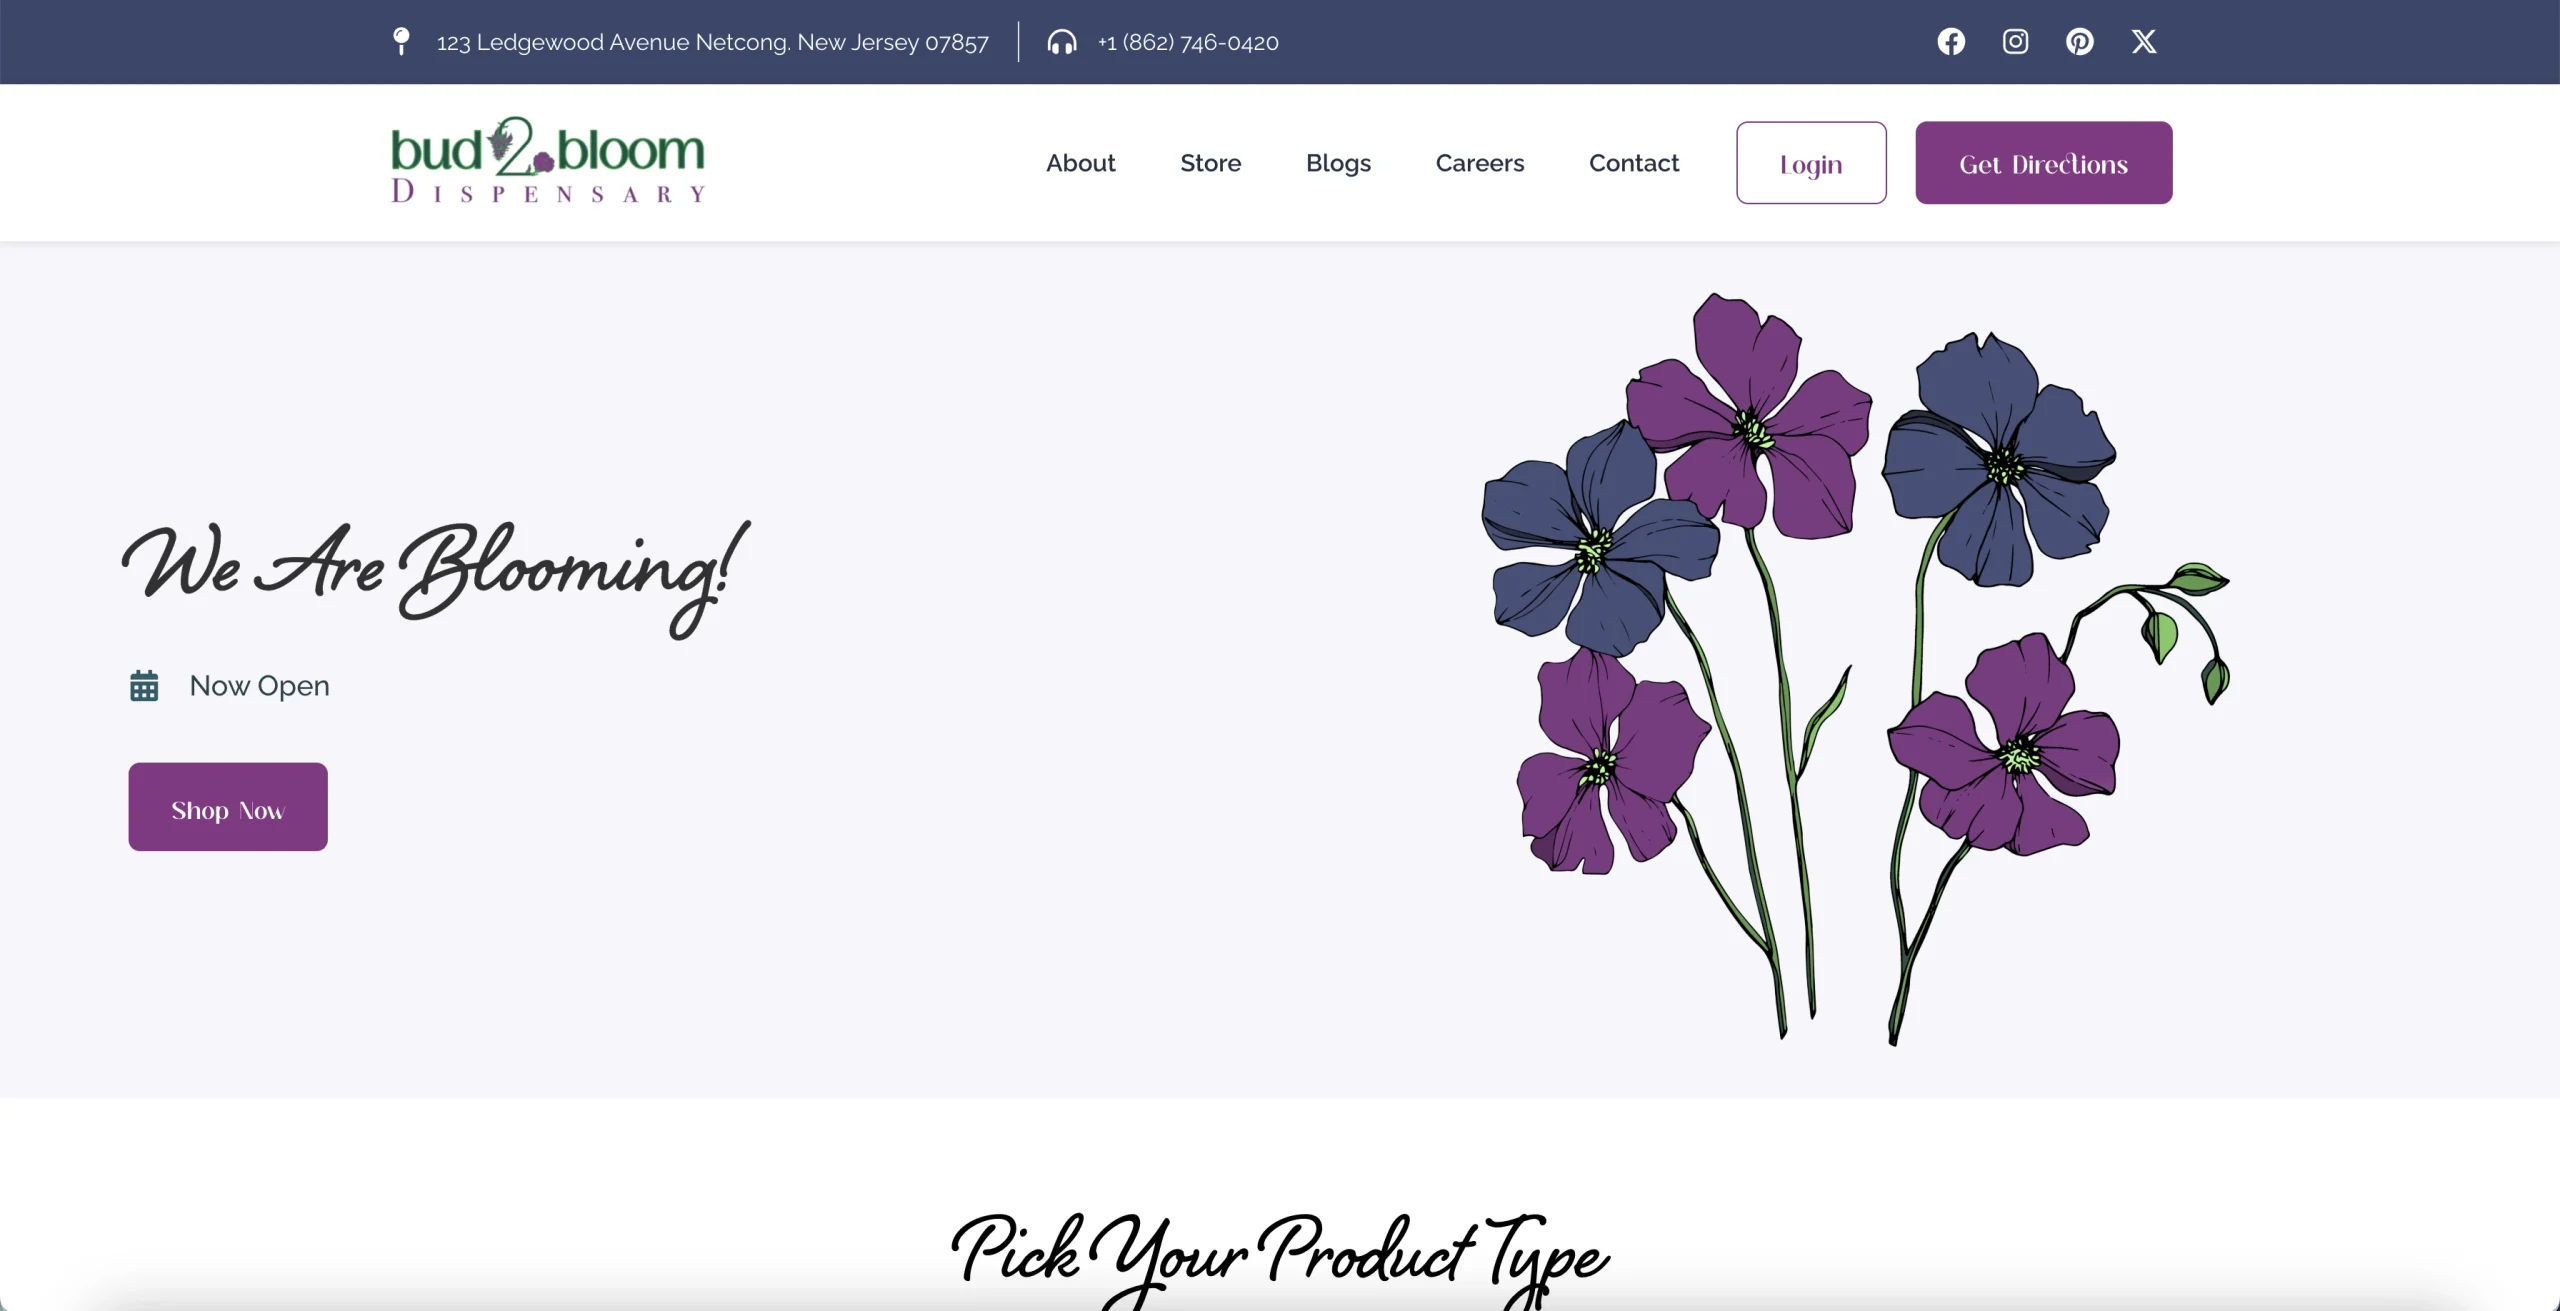Open the Pinterest page icon
Screen dimensions: 2560x1311
coord(2080,41)
